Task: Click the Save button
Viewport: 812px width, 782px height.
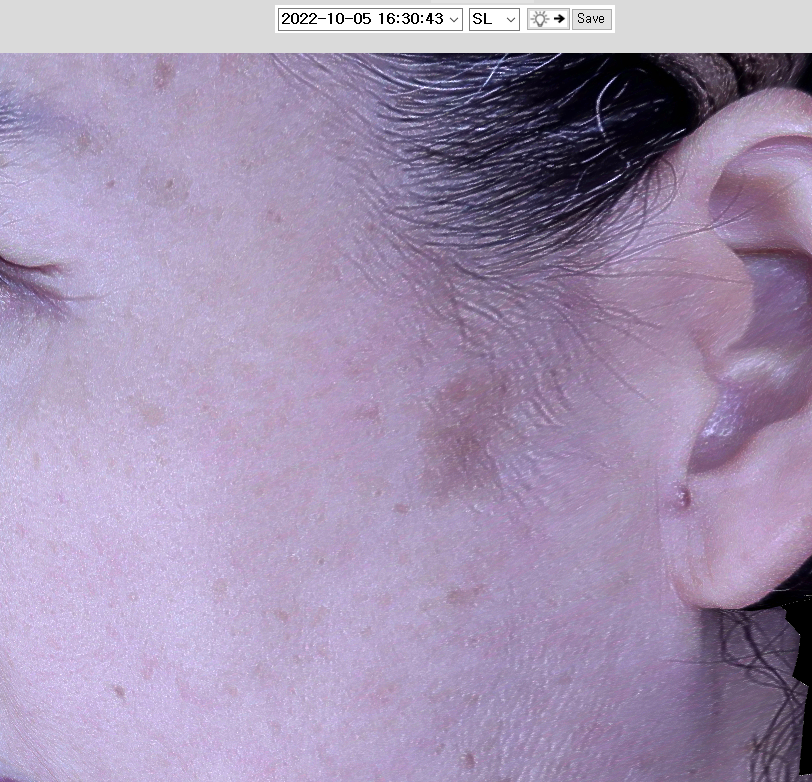Action: click(x=591, y=19)
